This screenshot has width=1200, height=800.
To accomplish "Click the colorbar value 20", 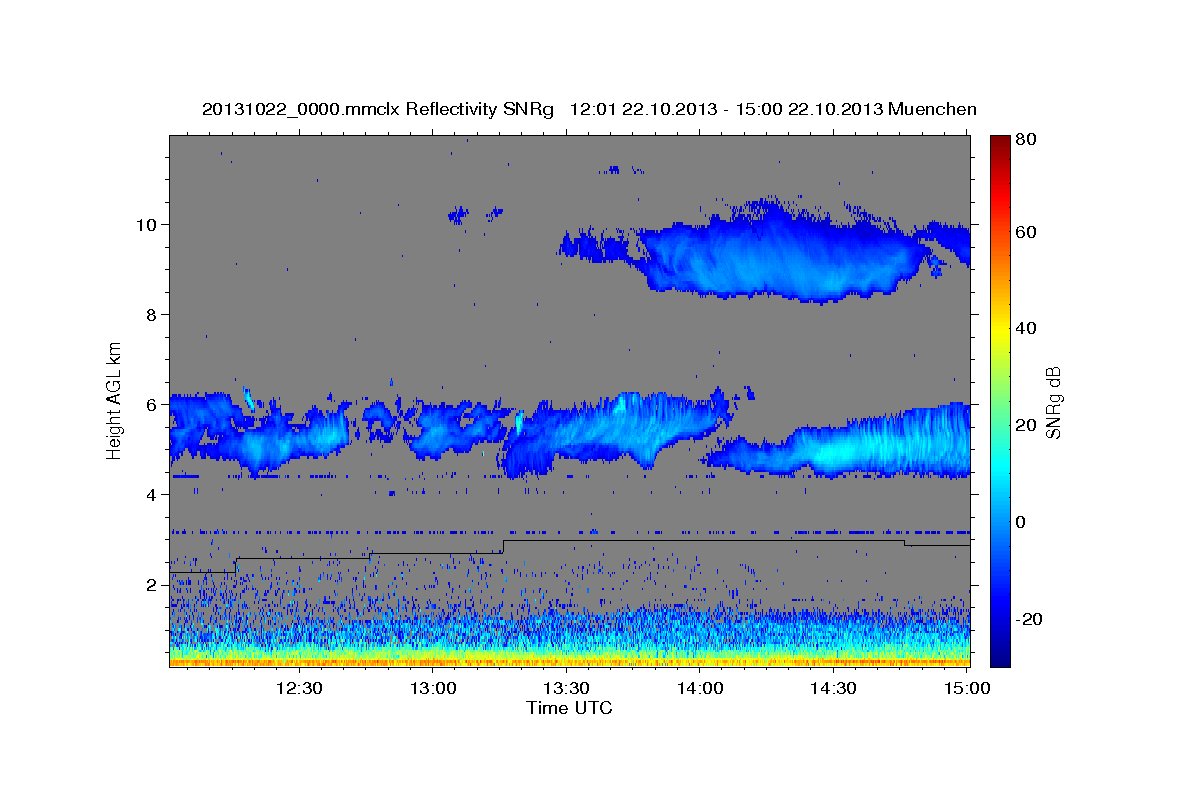I will [x=1028, y=426].
